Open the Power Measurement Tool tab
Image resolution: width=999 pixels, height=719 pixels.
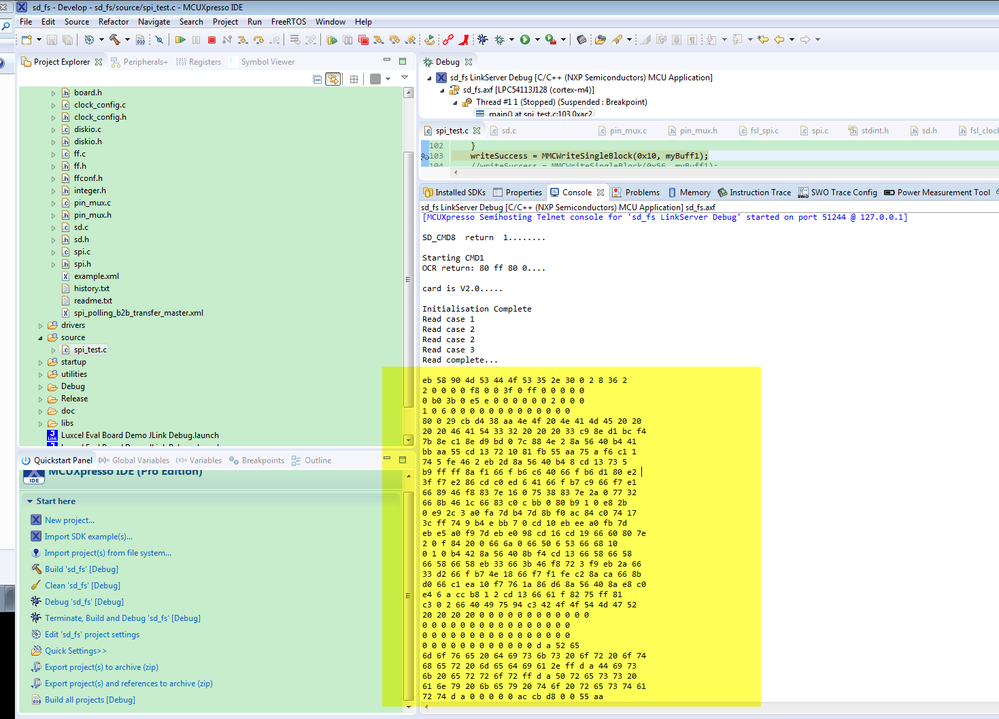937,192
